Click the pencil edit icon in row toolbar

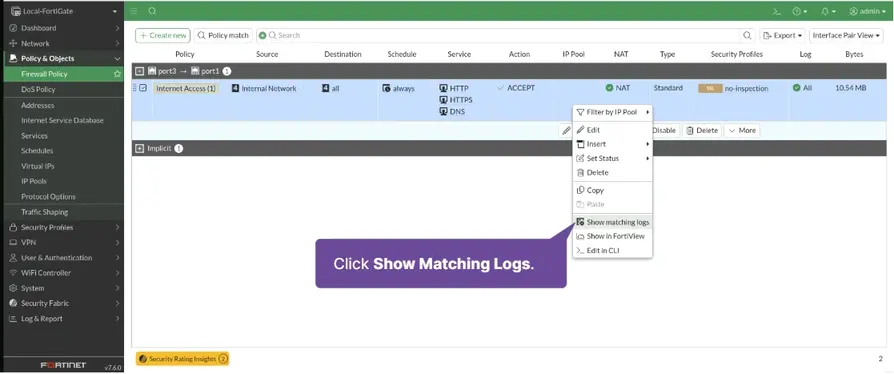click(566, 131)
